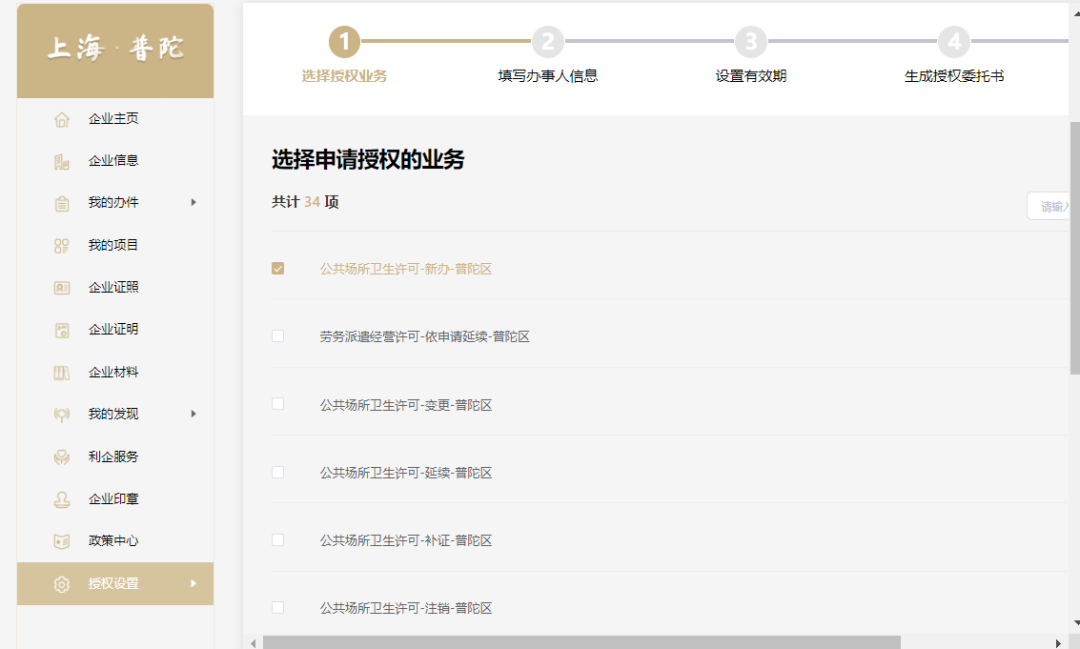Open 企业印章 via its seal icon
1080x649 pixels.
(61, 499)
